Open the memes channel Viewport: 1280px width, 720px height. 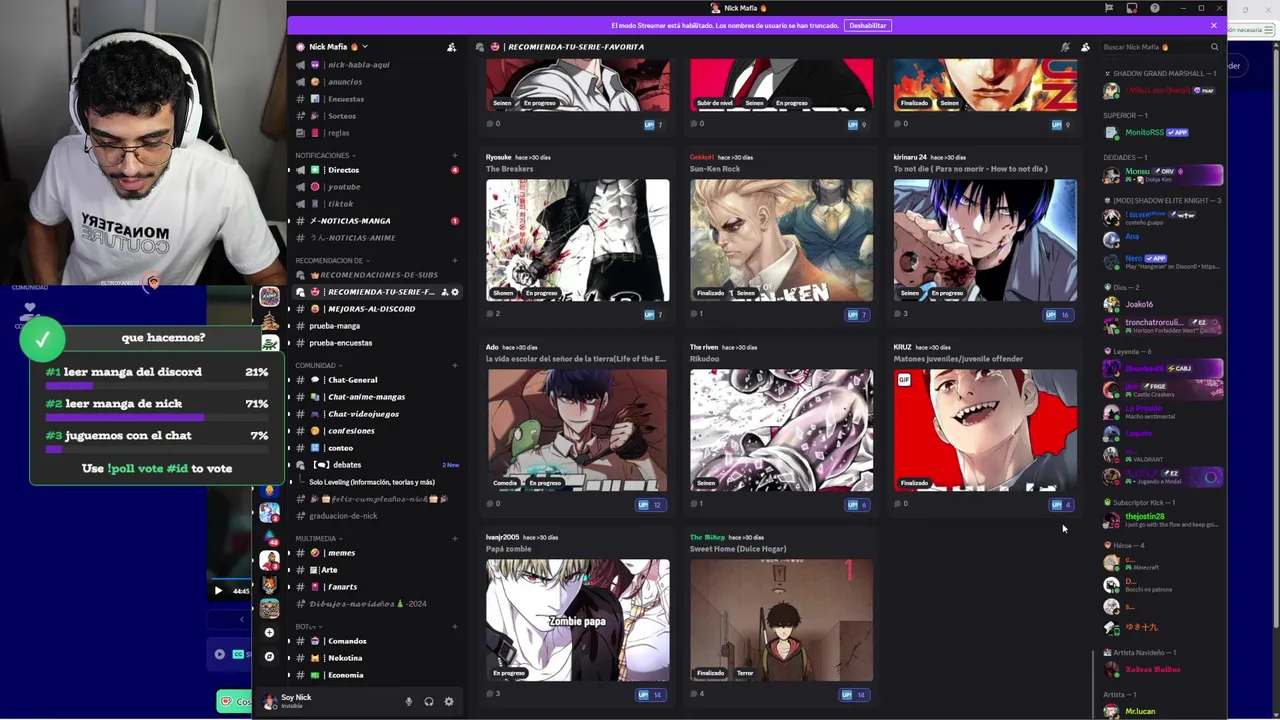tap(375, 553)
